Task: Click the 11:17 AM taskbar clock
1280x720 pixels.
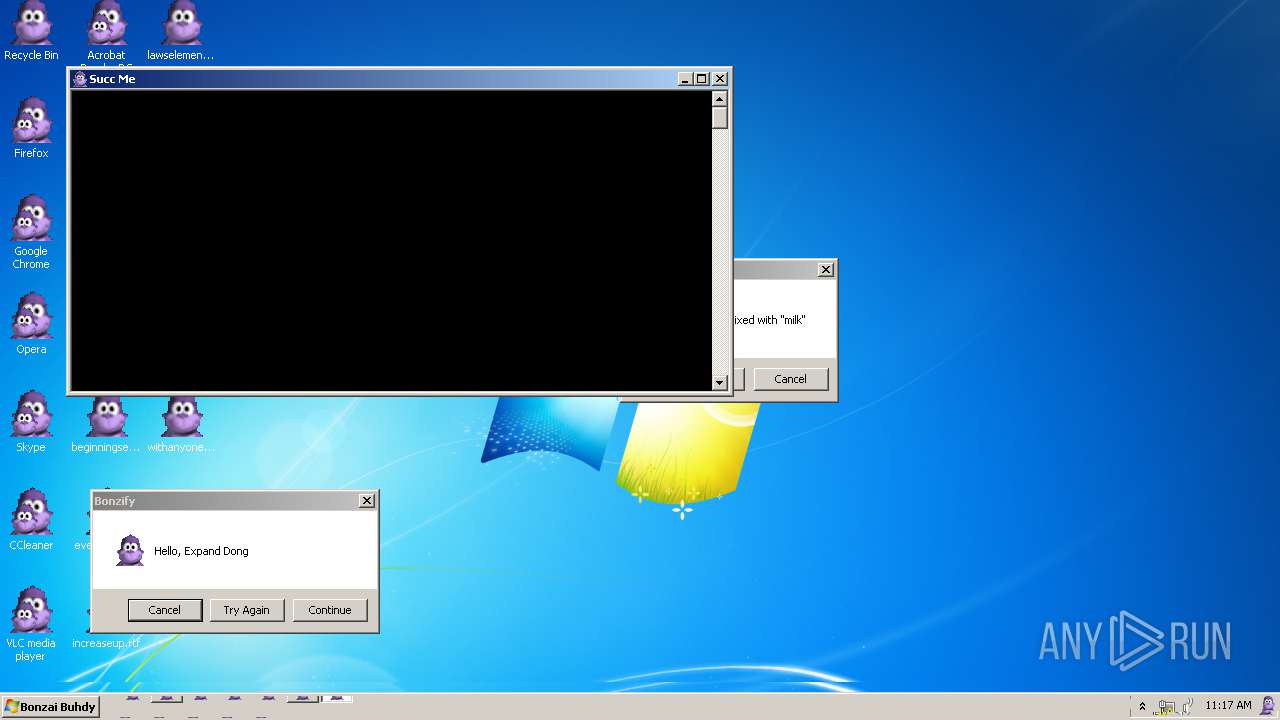Action: point(1228,705)
